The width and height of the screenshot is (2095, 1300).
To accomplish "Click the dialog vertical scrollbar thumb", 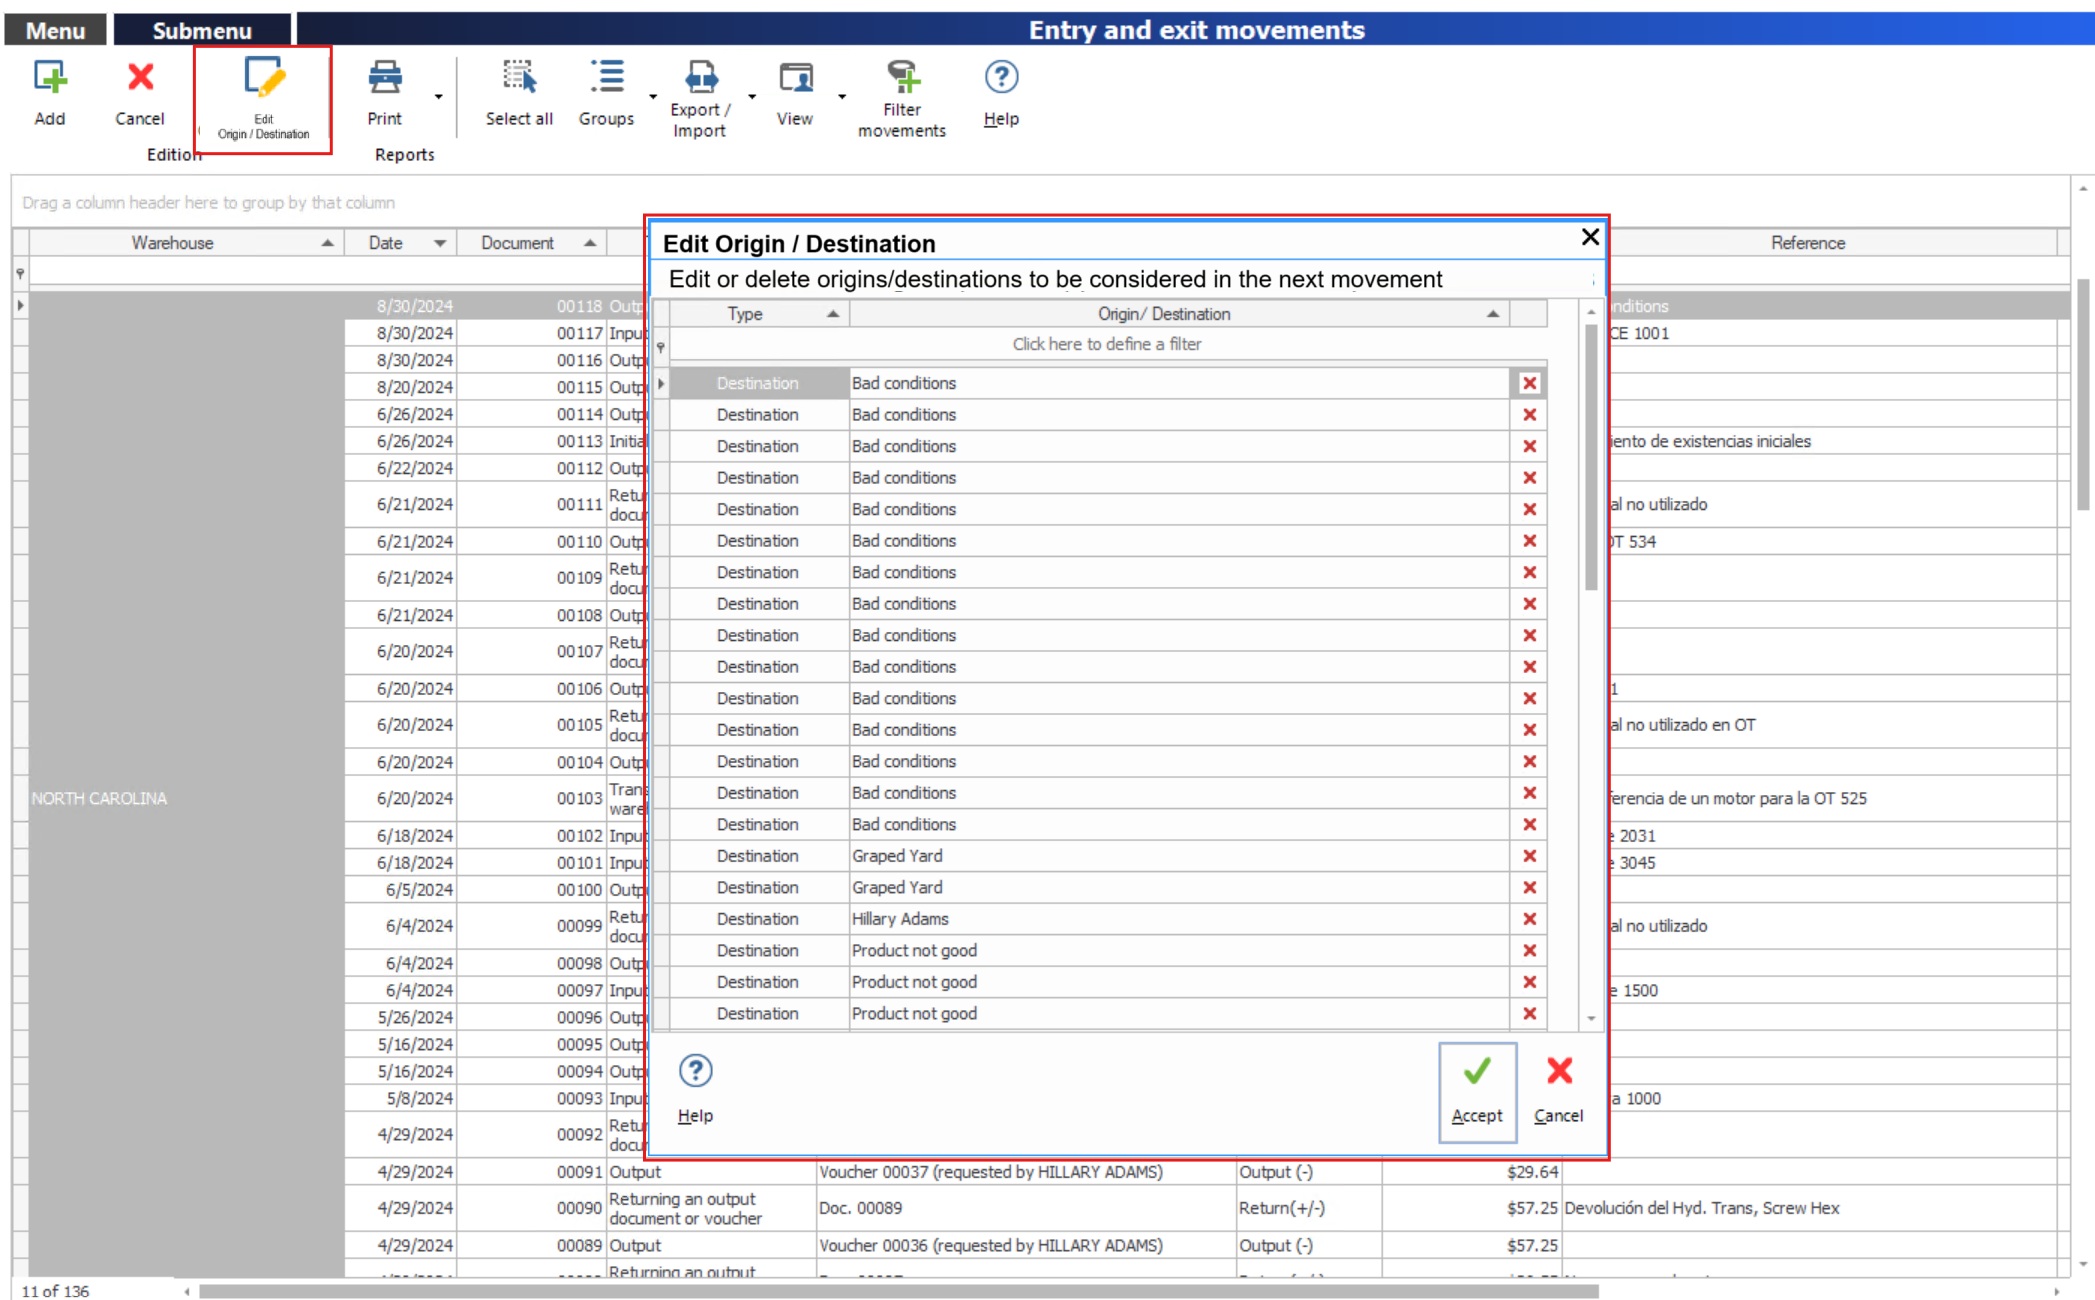I will pyautogui.click(x=1591, y=455).
